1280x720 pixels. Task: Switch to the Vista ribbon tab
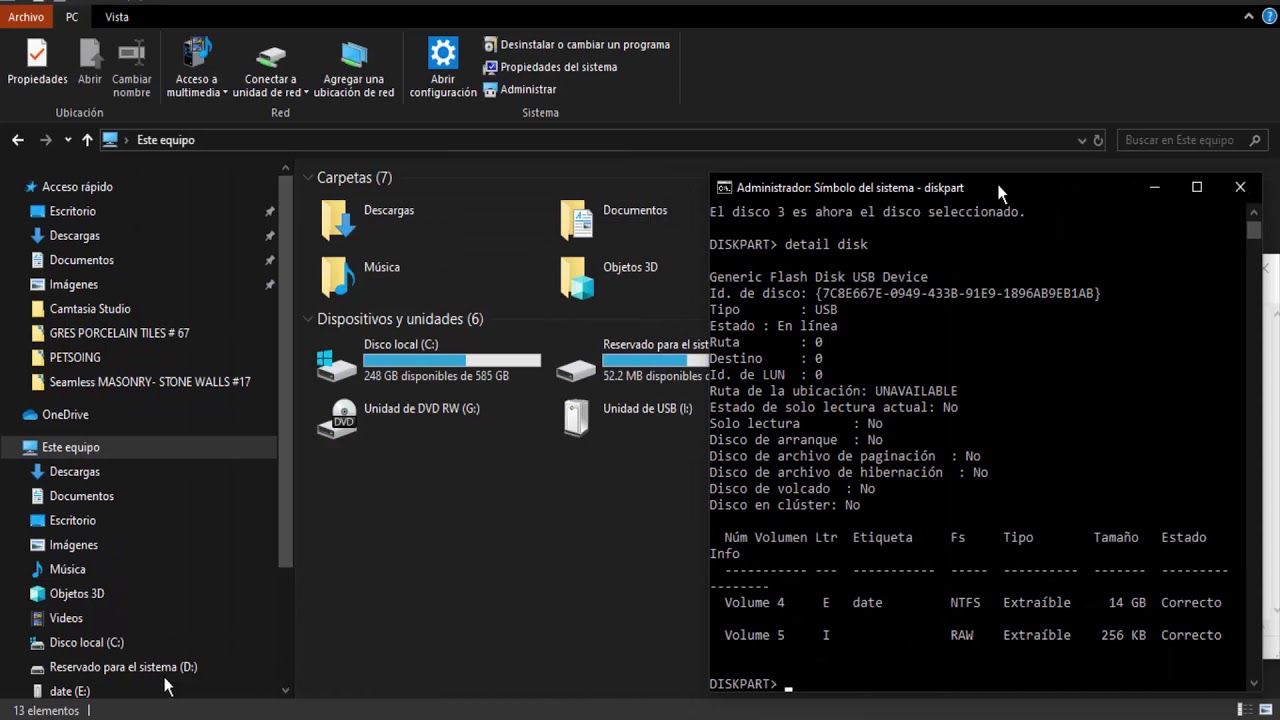point(117,16)
